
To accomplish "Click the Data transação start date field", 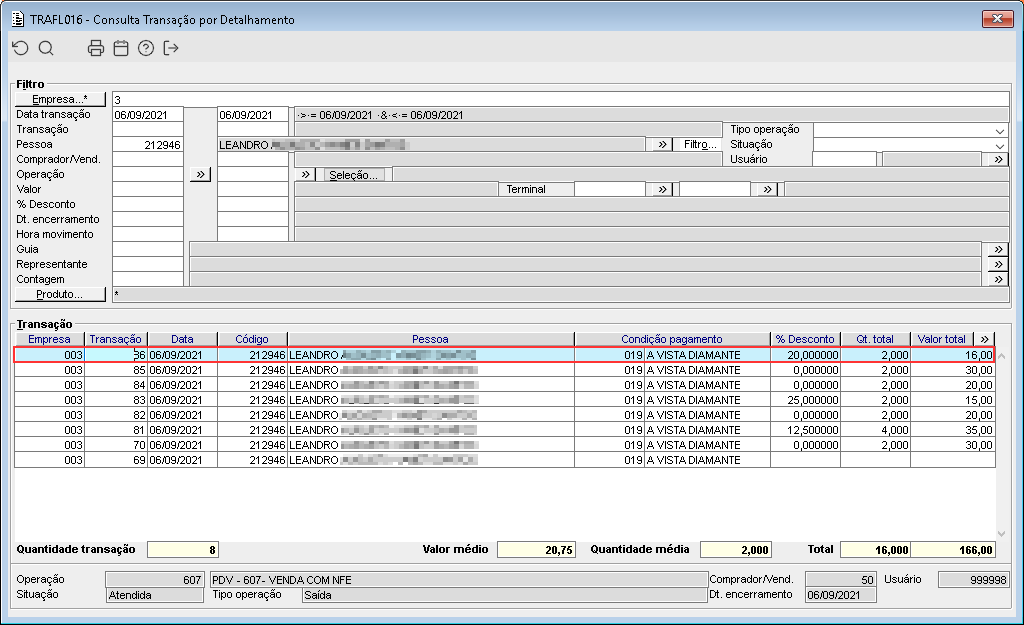I will tap(148, 115).
